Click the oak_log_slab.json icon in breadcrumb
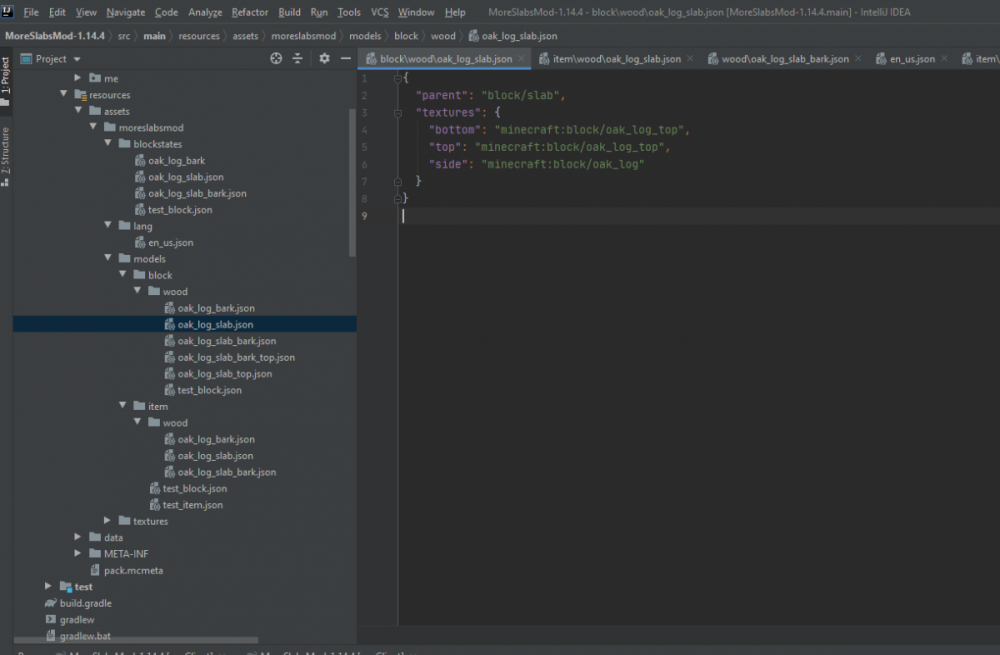The width and height of the screenshot is (1000, 655). point(474,36)
